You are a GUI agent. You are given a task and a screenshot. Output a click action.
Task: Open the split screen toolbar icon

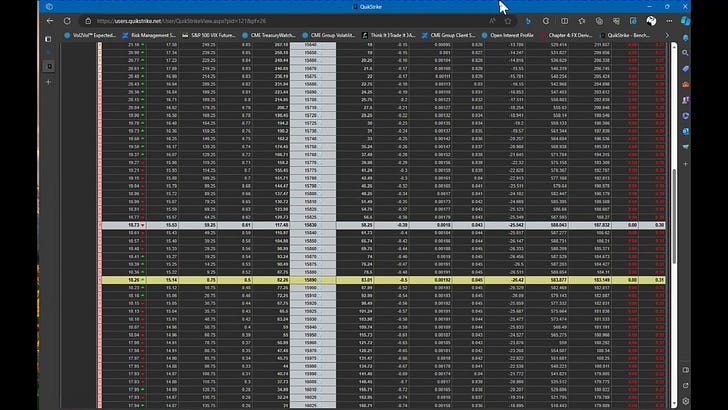[565, 21]
